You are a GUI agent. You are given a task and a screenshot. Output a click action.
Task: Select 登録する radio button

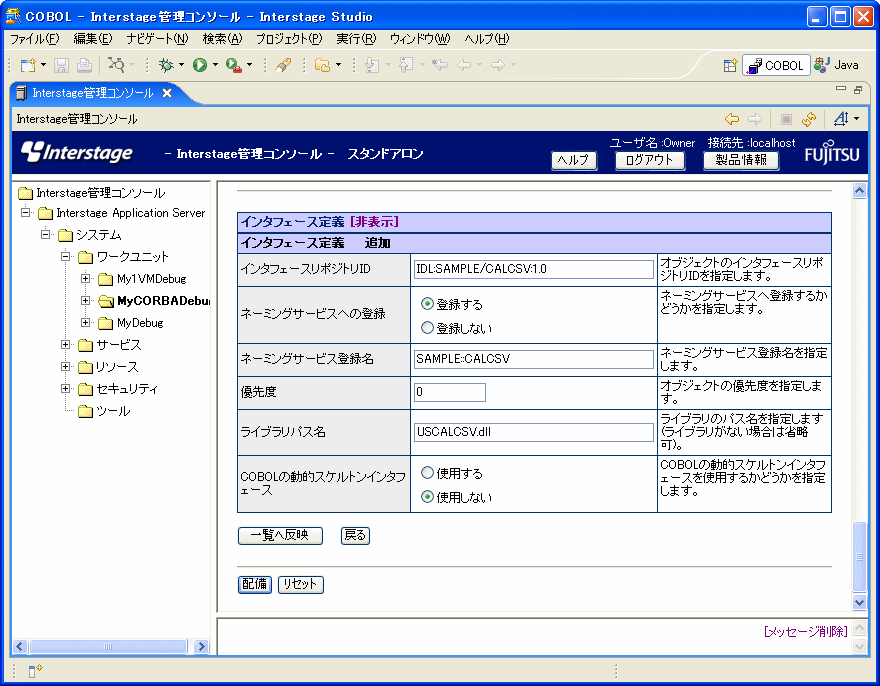tap(427, 304)
